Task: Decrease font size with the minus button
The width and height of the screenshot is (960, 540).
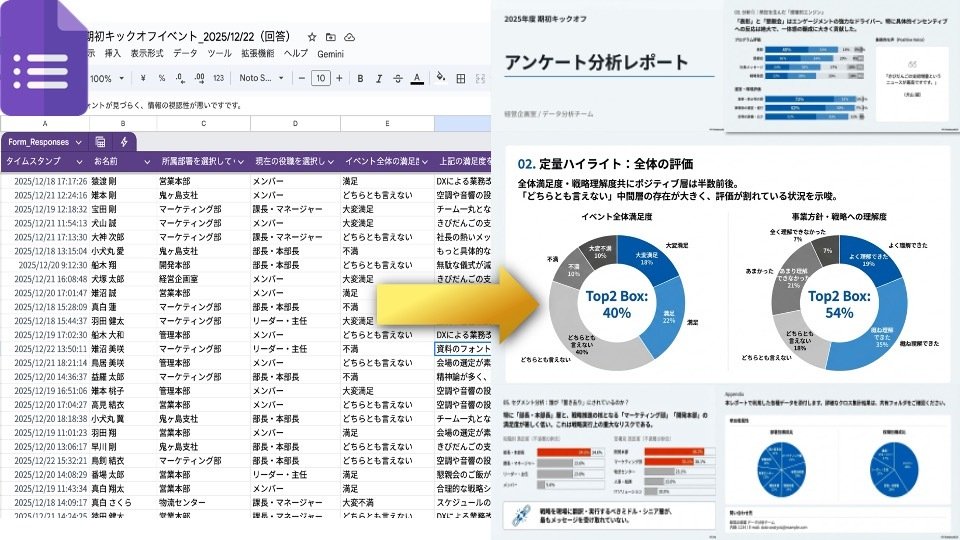Action: pos(301,78)
